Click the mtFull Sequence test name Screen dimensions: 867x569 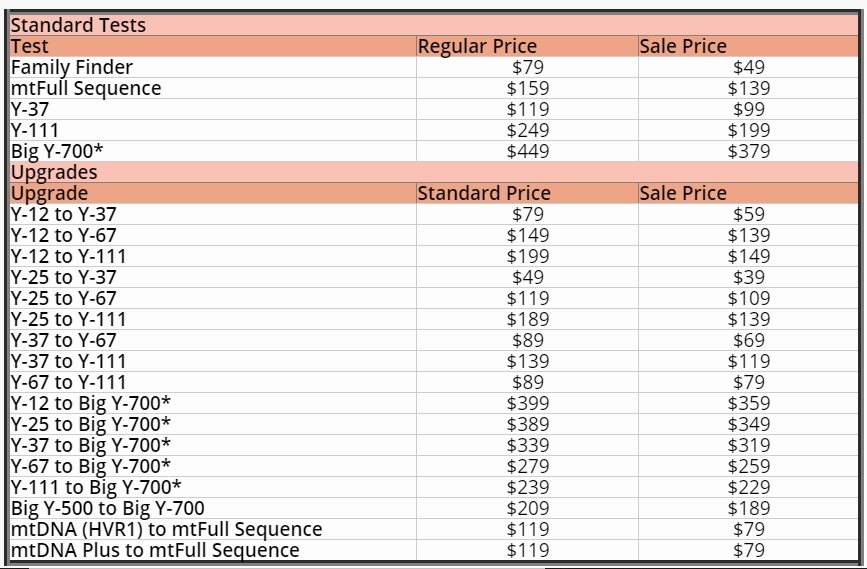(86, 88)
